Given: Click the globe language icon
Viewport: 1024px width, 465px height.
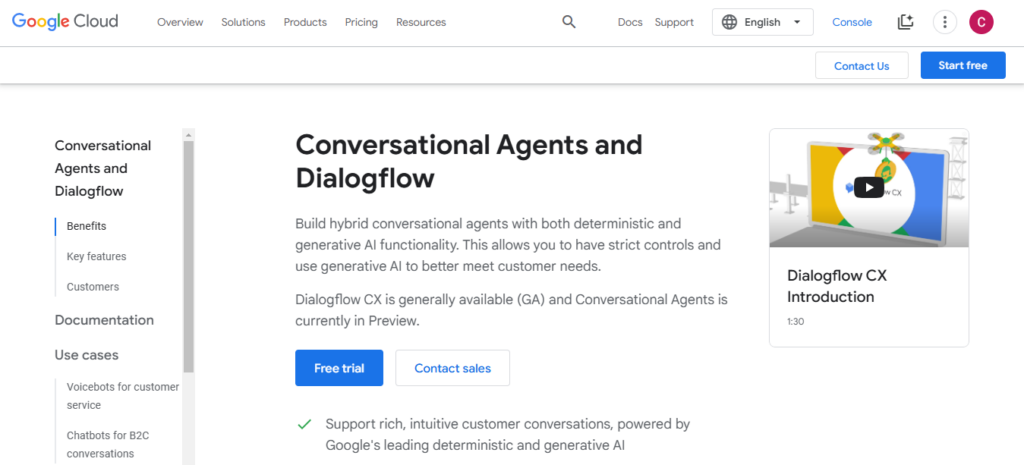Looking at the screenshot, I should pyautogui.click(x=729, y=22).
